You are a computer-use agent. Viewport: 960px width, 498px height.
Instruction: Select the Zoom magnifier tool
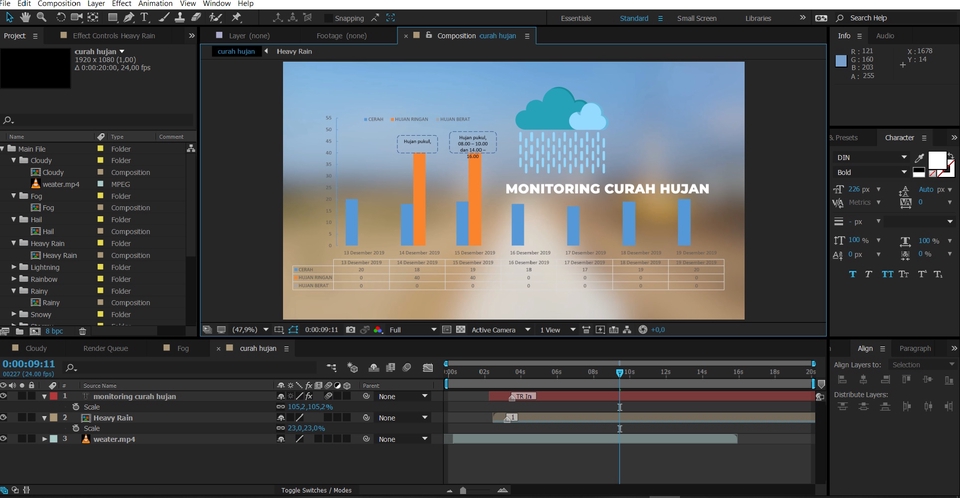pyautogui.click(x=42, y=17)
